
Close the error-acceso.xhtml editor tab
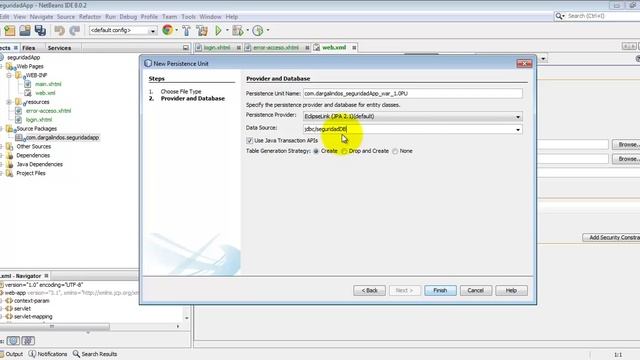point(307,48)
